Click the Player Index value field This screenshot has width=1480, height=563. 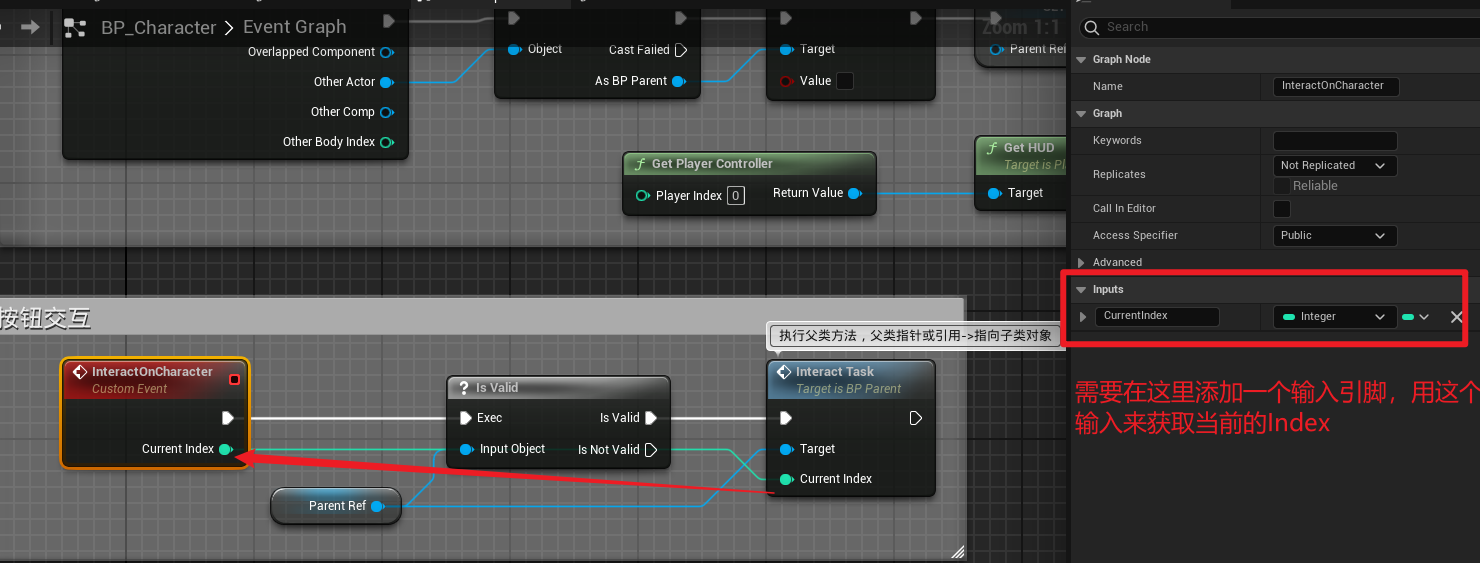pyautogui.click(x=736, y=196)
